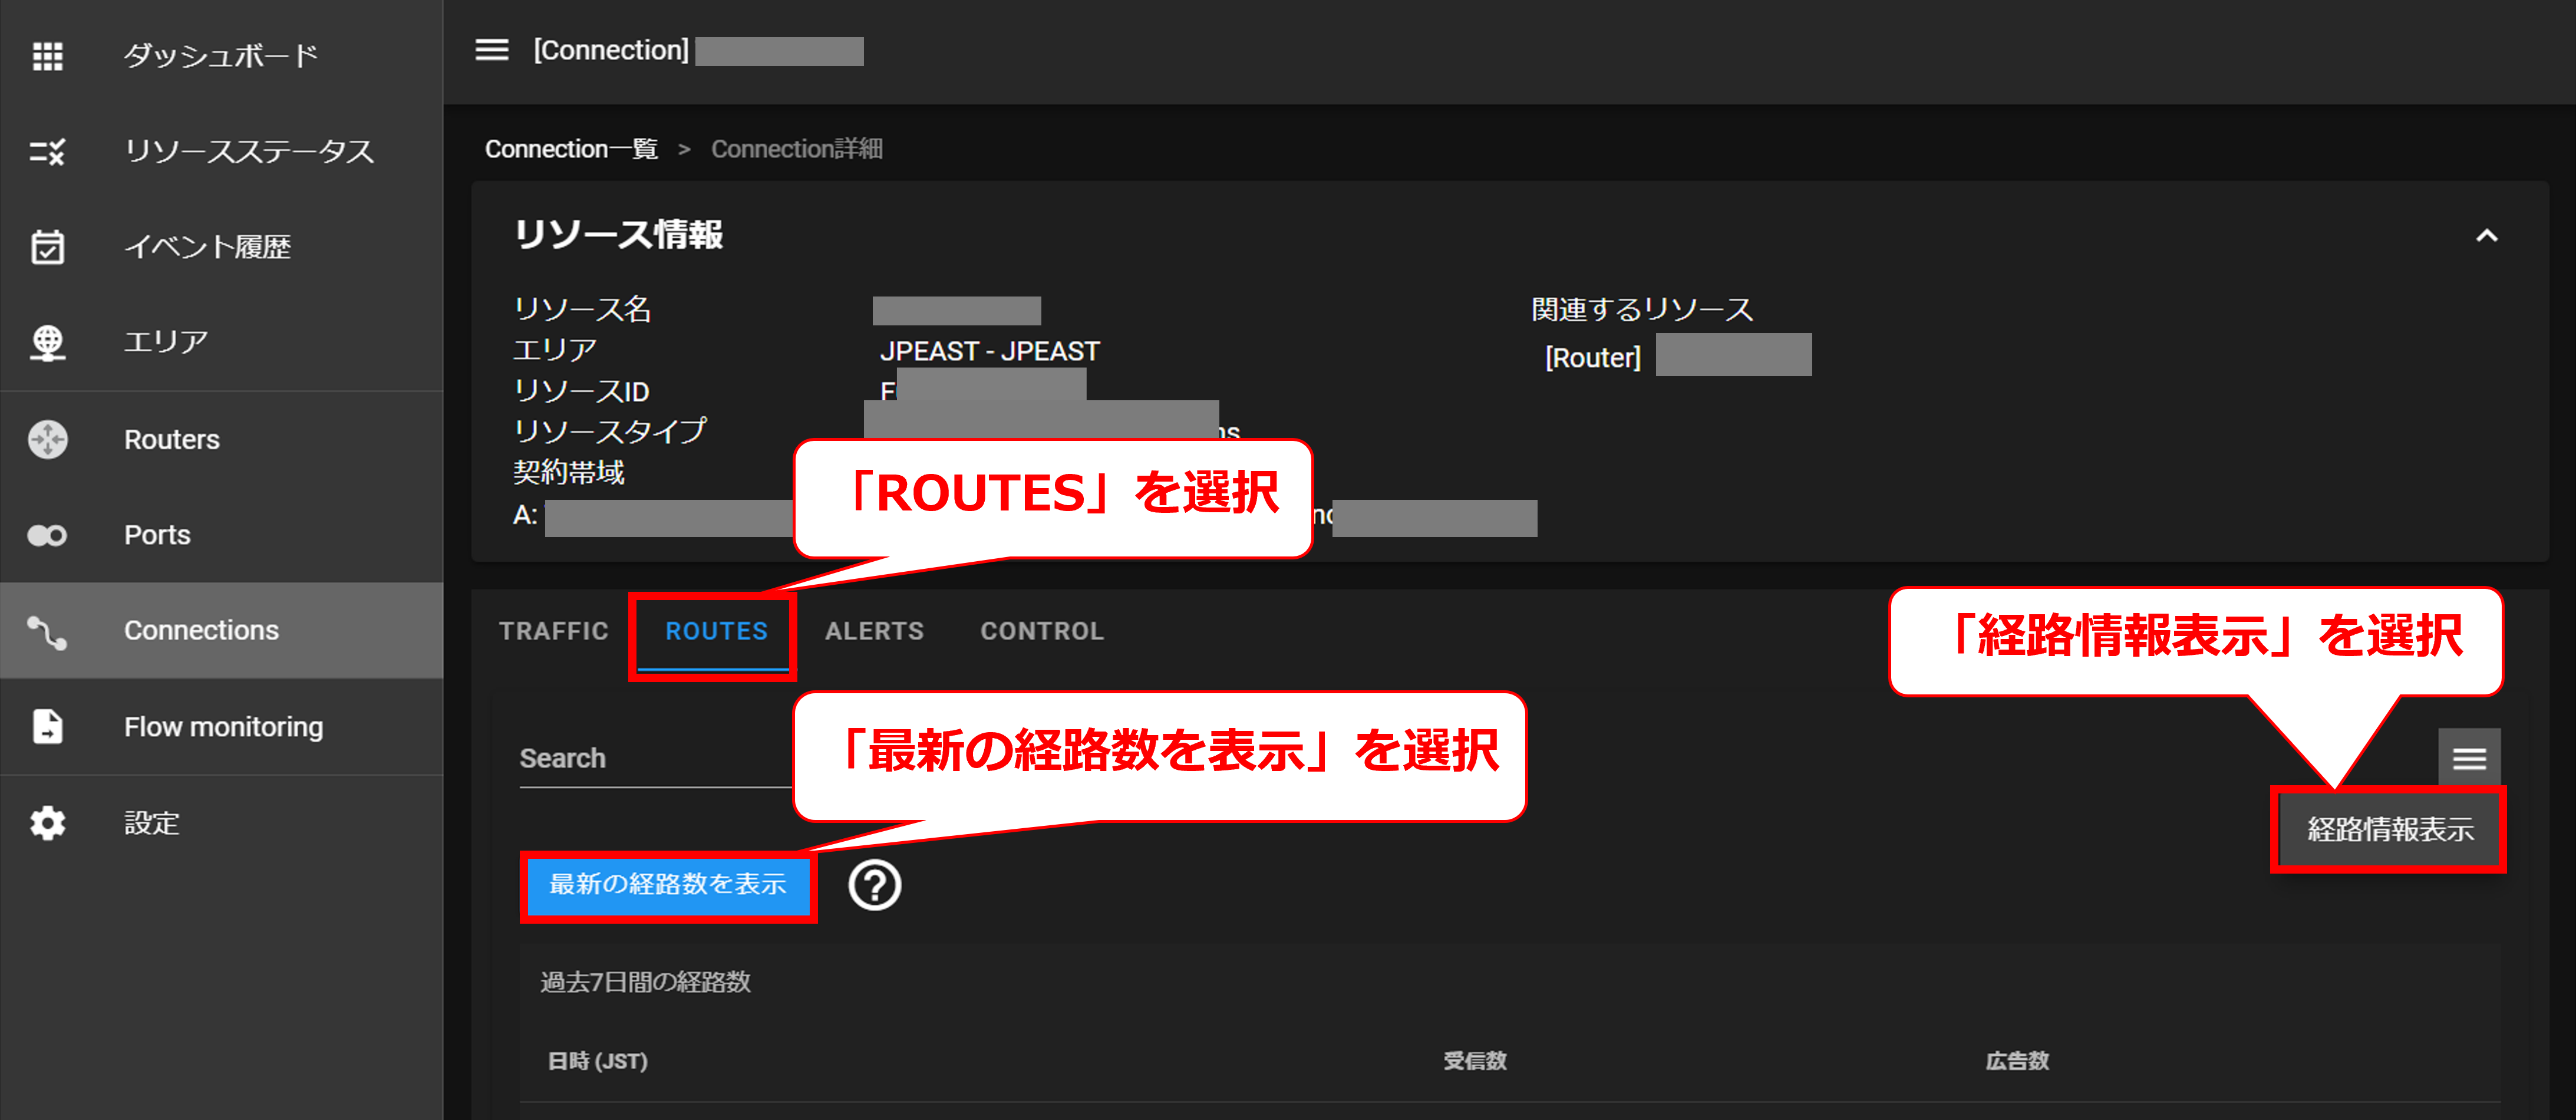Open the settings gear icon
The image size is (2576, 1120).
[x=47, y=823]
